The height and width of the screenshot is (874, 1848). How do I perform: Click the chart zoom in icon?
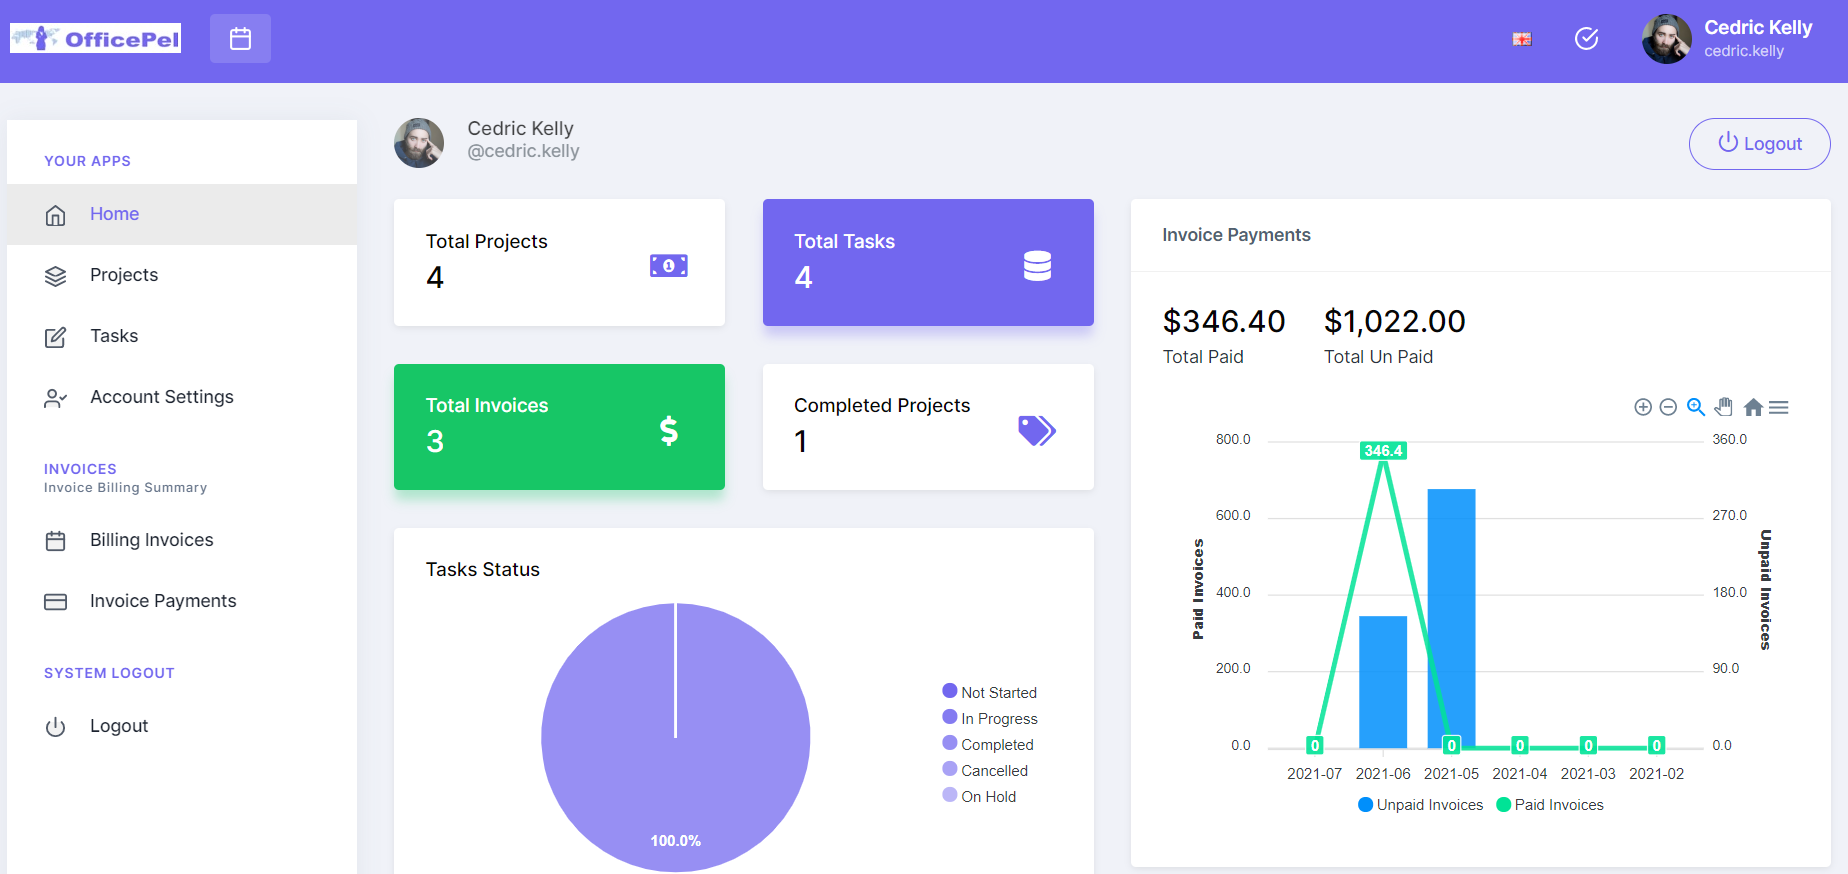[1643, 407]
